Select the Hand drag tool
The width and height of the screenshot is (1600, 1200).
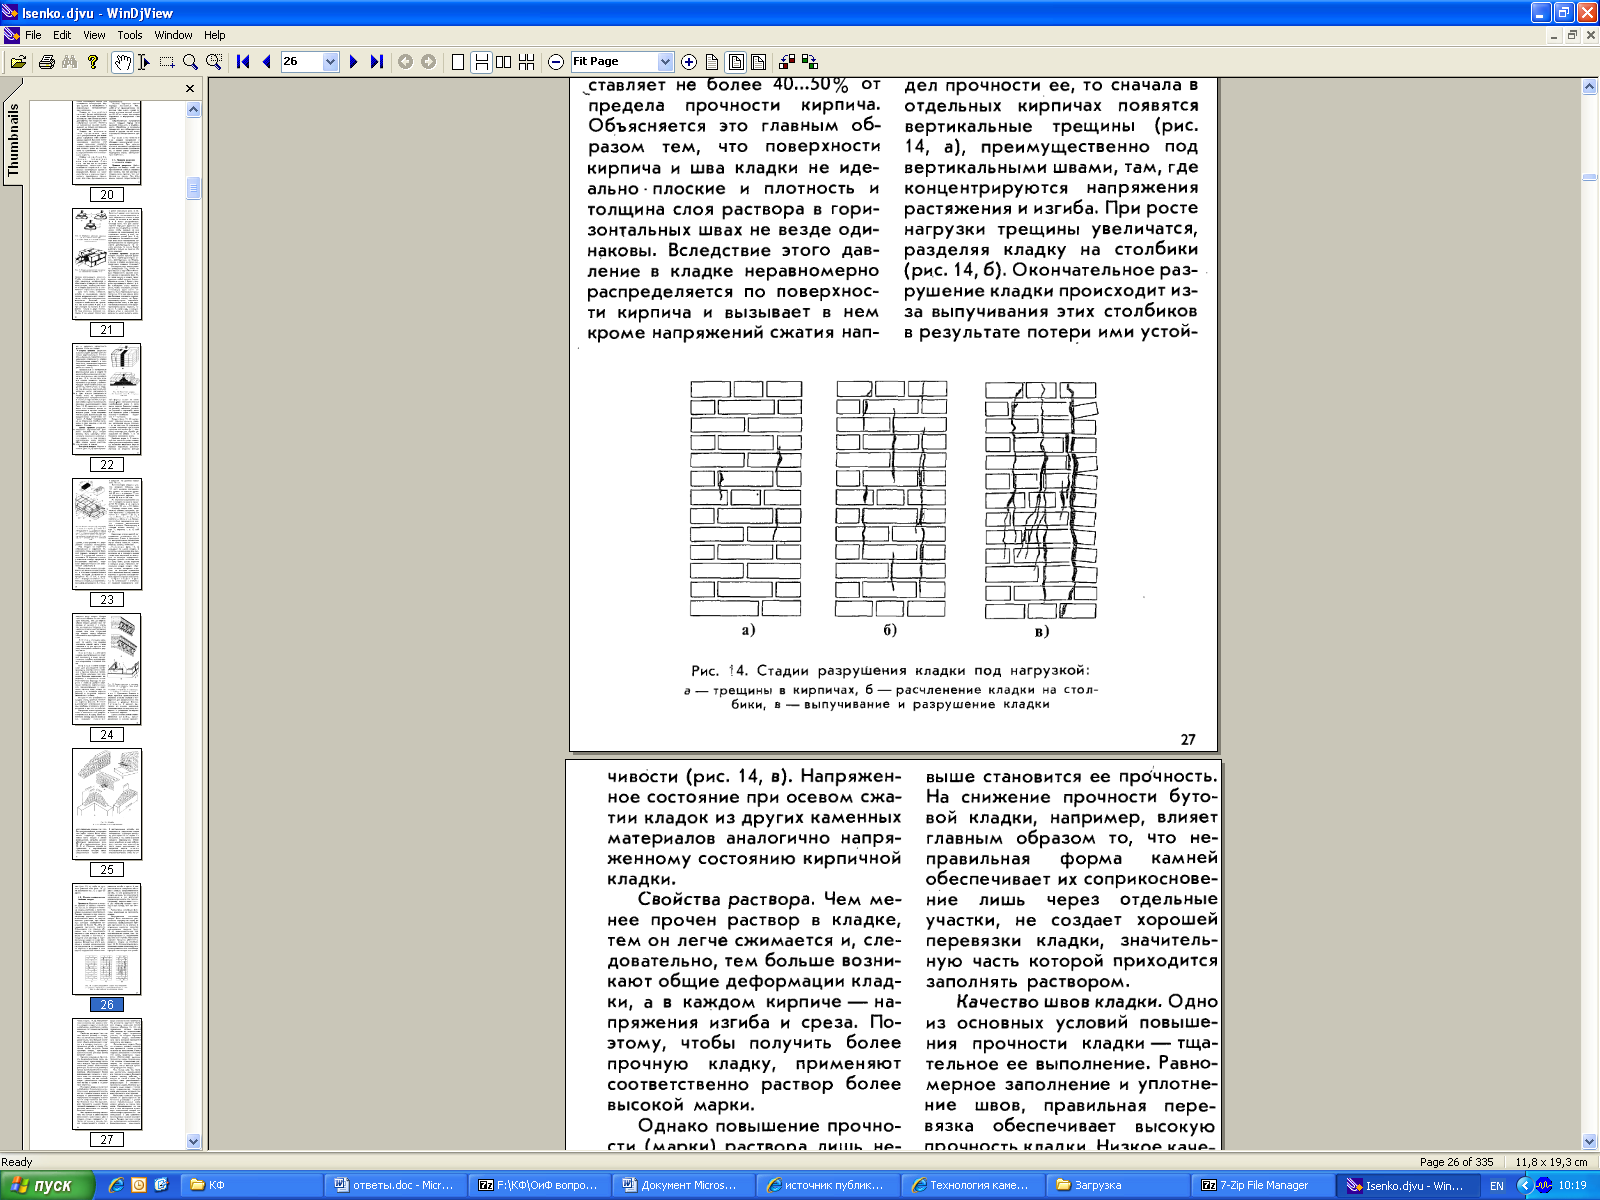click(x=122, y=62)
